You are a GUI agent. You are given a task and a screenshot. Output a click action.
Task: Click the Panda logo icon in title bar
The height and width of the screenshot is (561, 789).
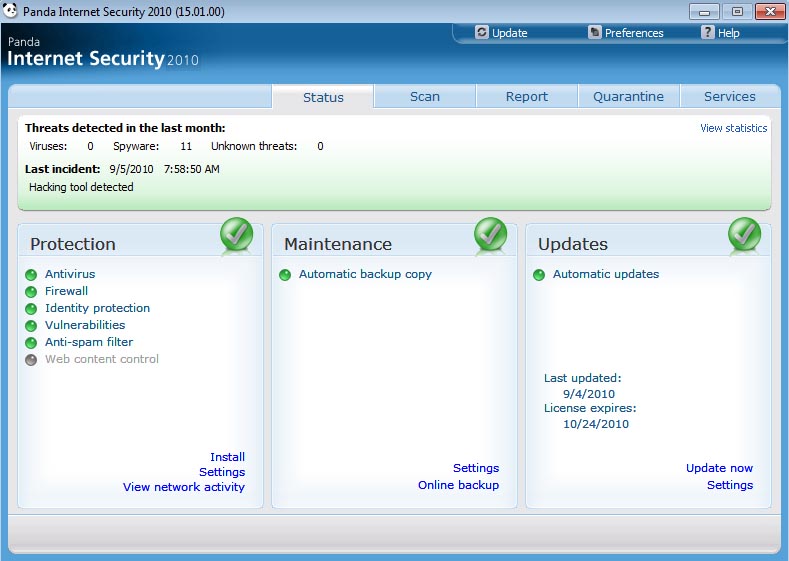11,11
